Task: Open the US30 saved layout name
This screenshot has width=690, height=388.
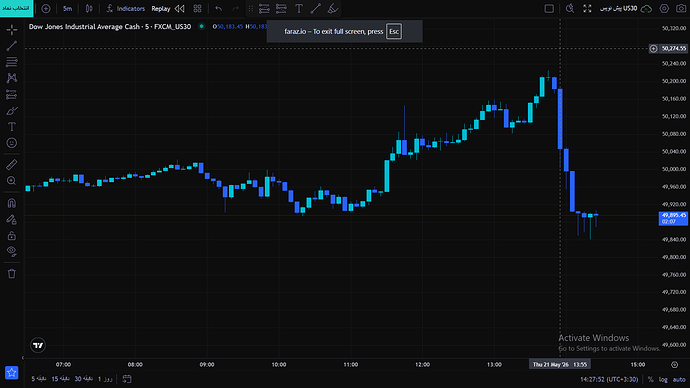Action: click(x=619, y=8)
